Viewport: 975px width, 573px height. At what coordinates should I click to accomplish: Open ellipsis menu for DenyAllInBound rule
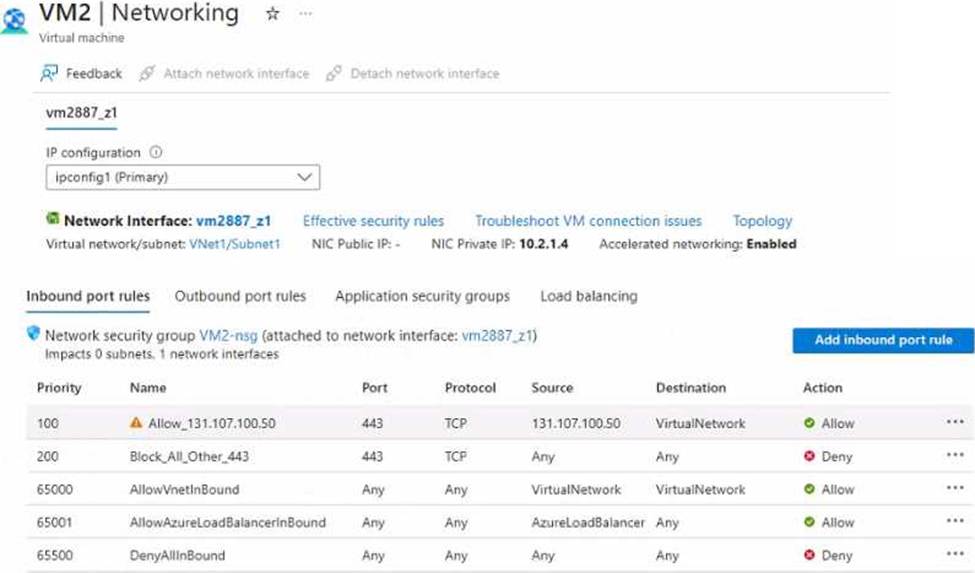pos(954,555)
